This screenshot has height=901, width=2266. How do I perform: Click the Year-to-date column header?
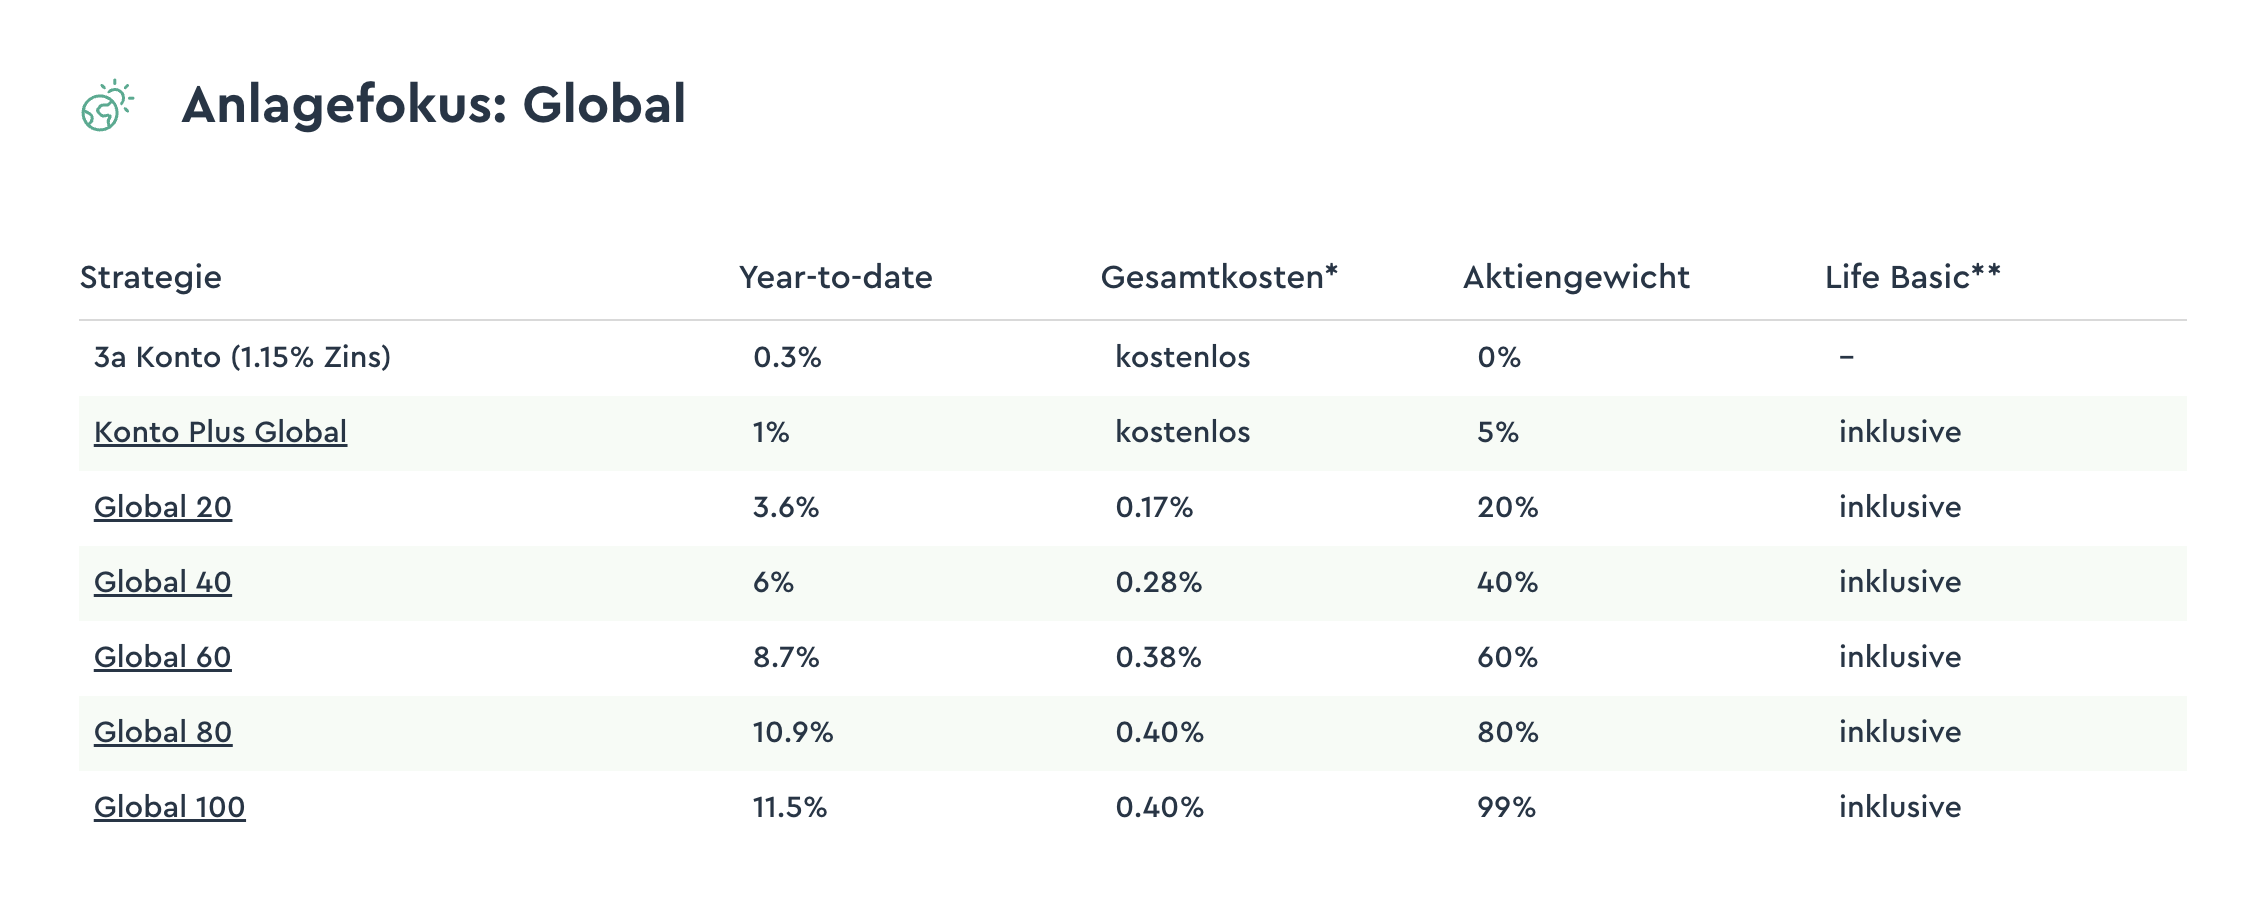[836, 277]
